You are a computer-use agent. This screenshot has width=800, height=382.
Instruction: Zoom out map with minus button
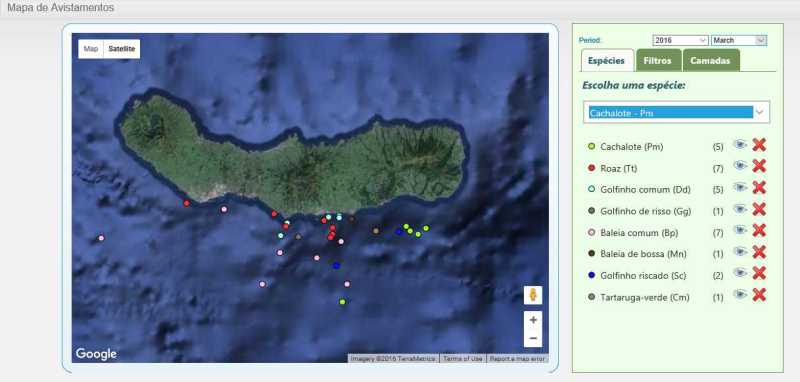pos(533,338)
